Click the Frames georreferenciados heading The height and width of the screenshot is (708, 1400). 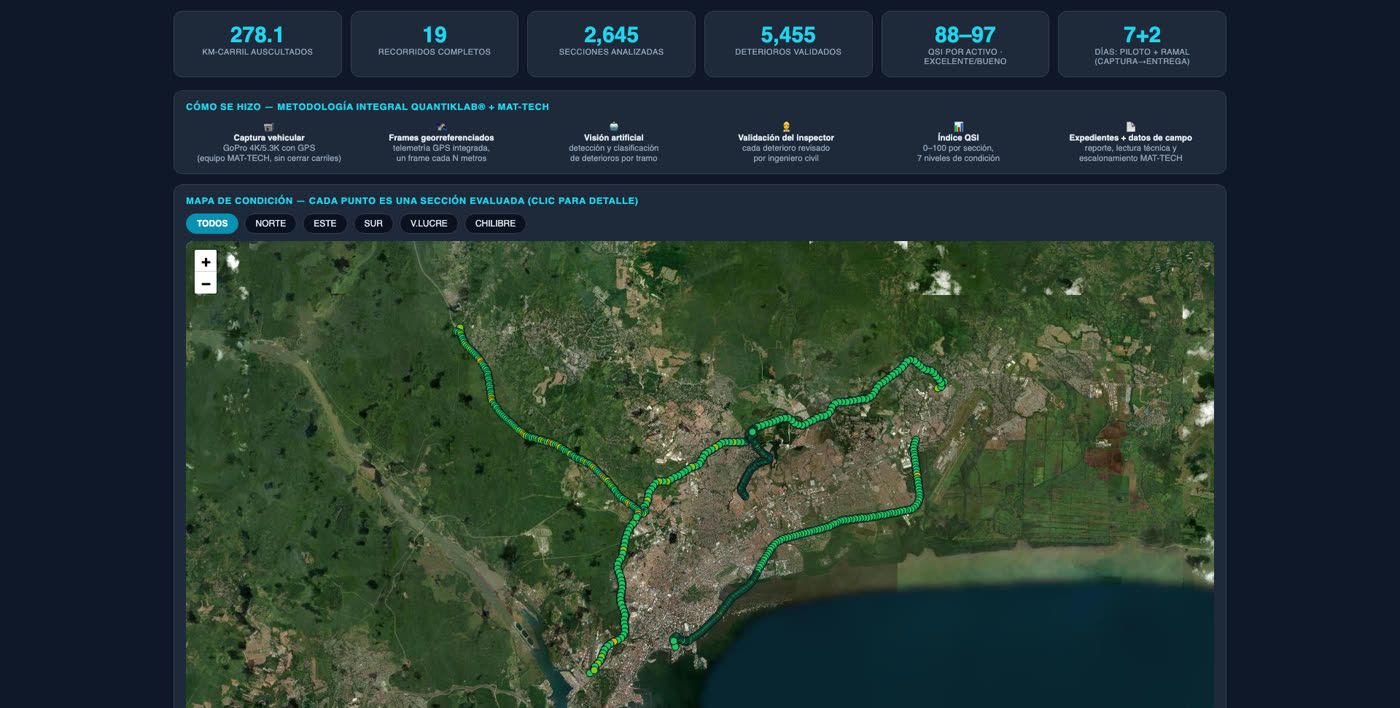(x=441, y=138)
